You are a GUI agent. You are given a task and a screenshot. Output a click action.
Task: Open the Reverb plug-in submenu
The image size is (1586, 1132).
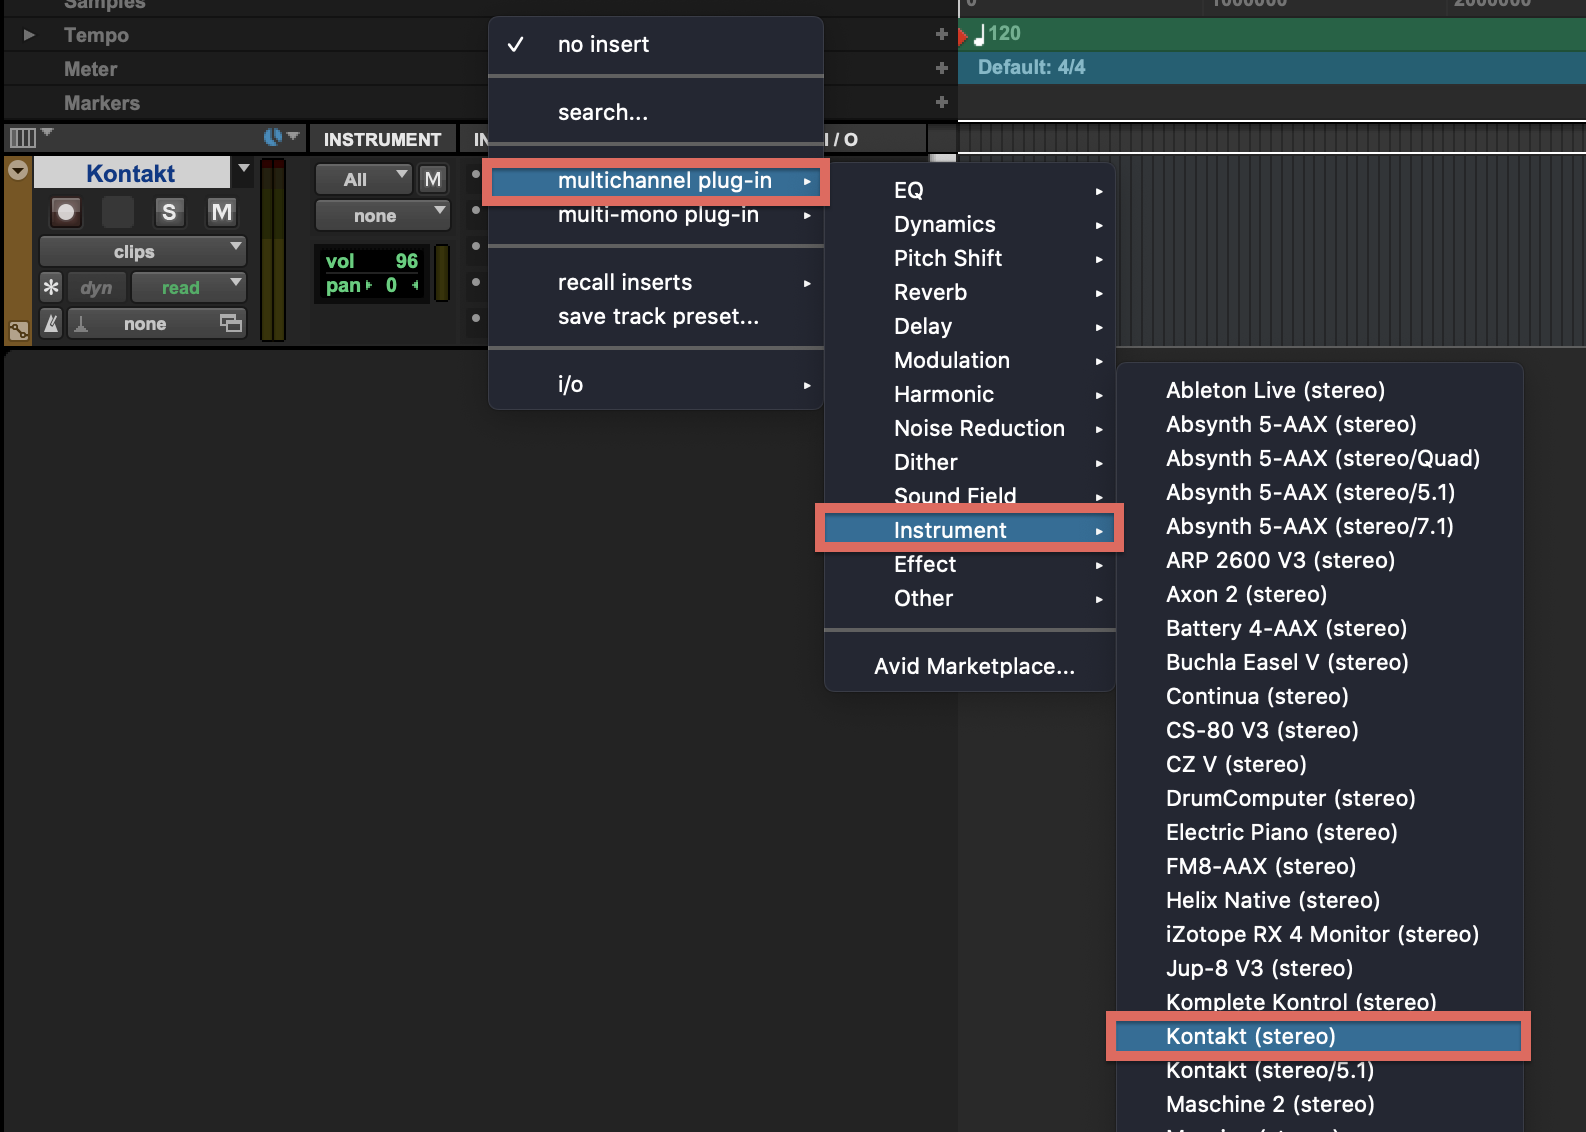pyautogui.click(x=930, y=292)
